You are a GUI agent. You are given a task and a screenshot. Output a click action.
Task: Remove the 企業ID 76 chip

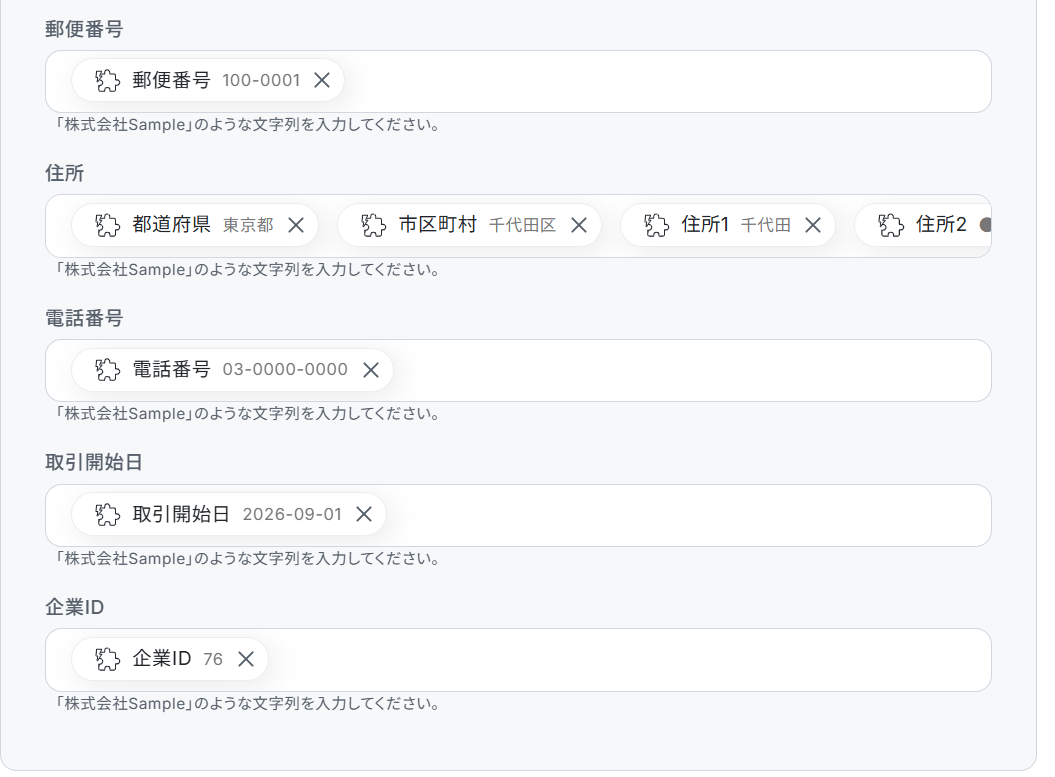click(x=246, y=659)
